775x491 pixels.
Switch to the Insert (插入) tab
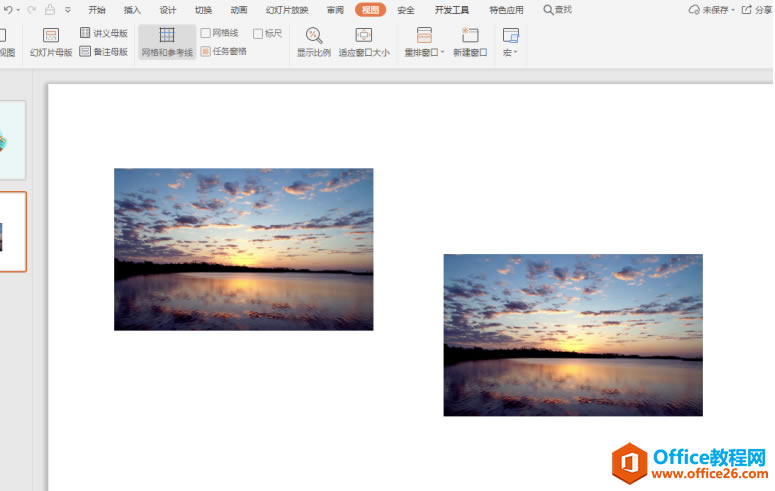tap(132, 10)
